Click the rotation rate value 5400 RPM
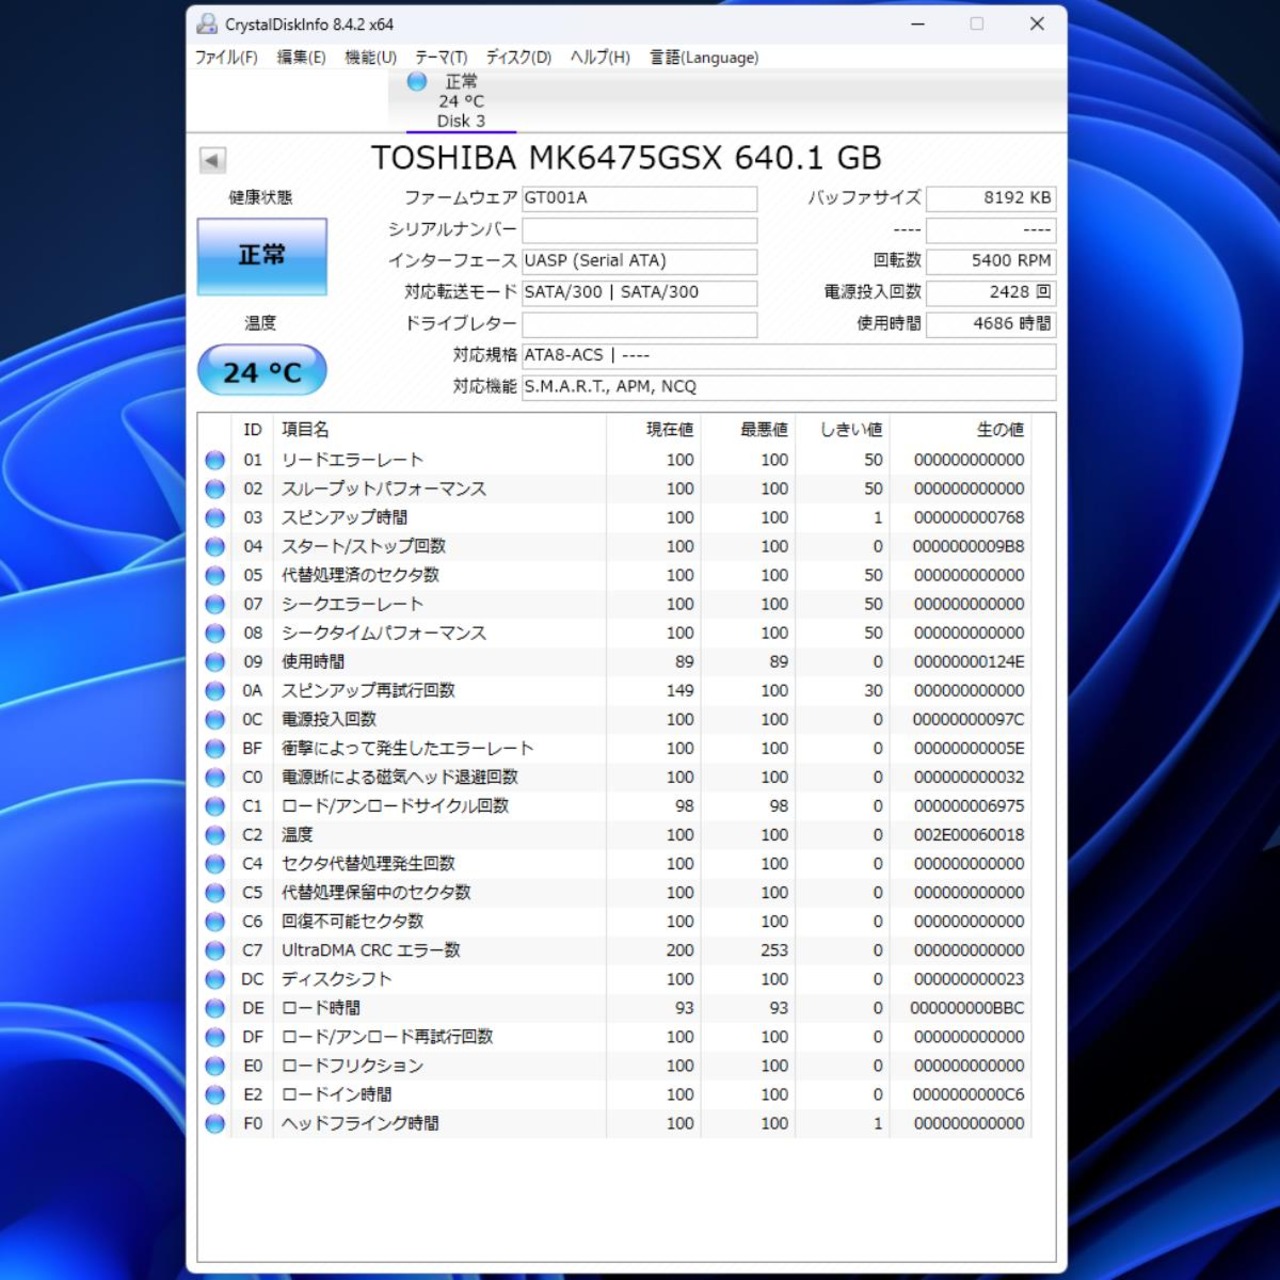 click(991, 261)
